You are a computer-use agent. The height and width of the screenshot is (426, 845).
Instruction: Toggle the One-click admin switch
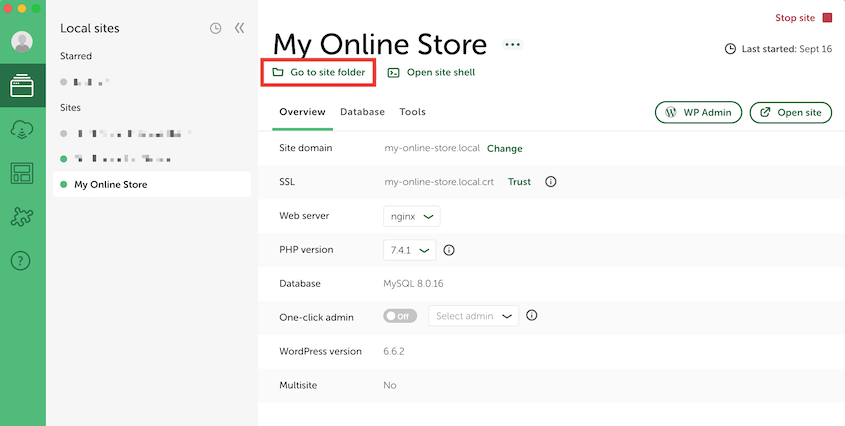400,316
